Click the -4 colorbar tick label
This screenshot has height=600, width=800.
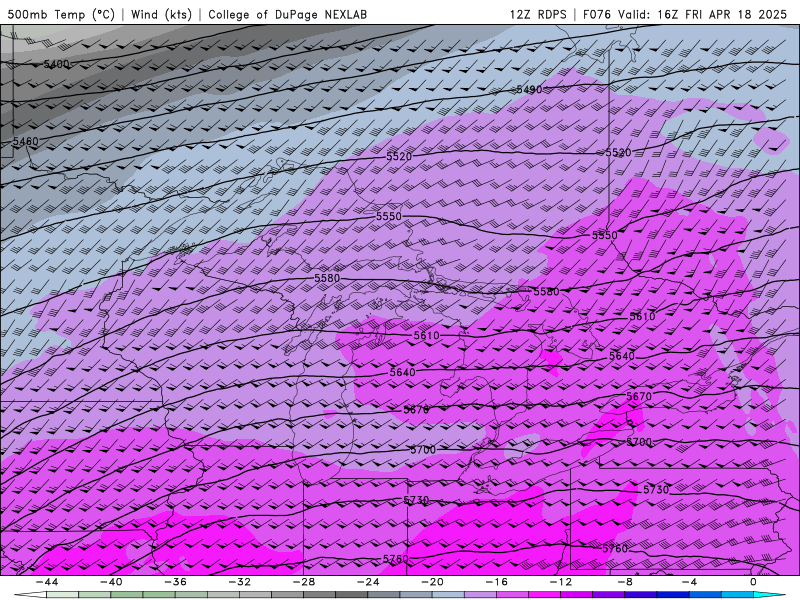pyautogui.click(x=689, y=582)
